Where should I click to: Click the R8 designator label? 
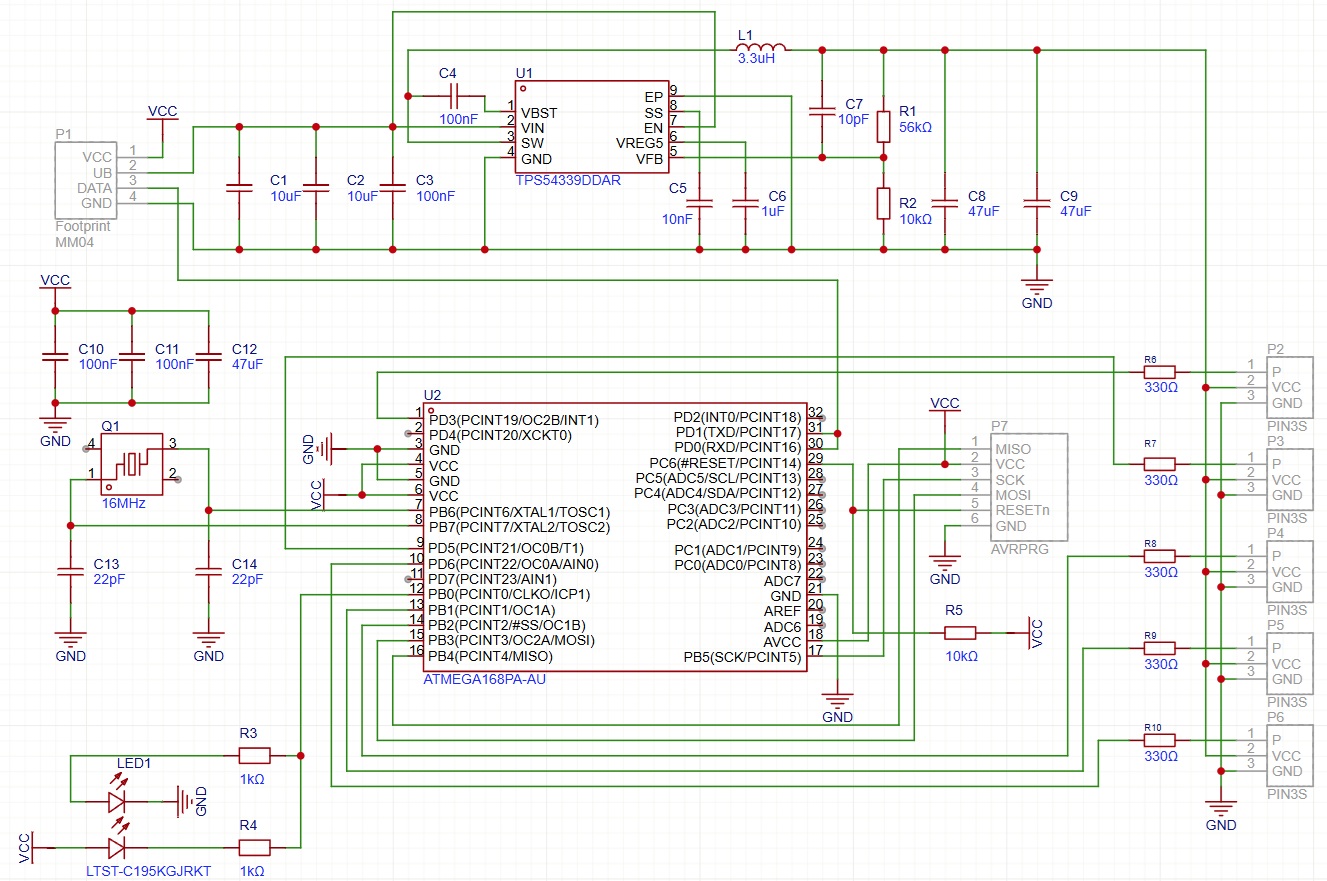pos(1150,543)
